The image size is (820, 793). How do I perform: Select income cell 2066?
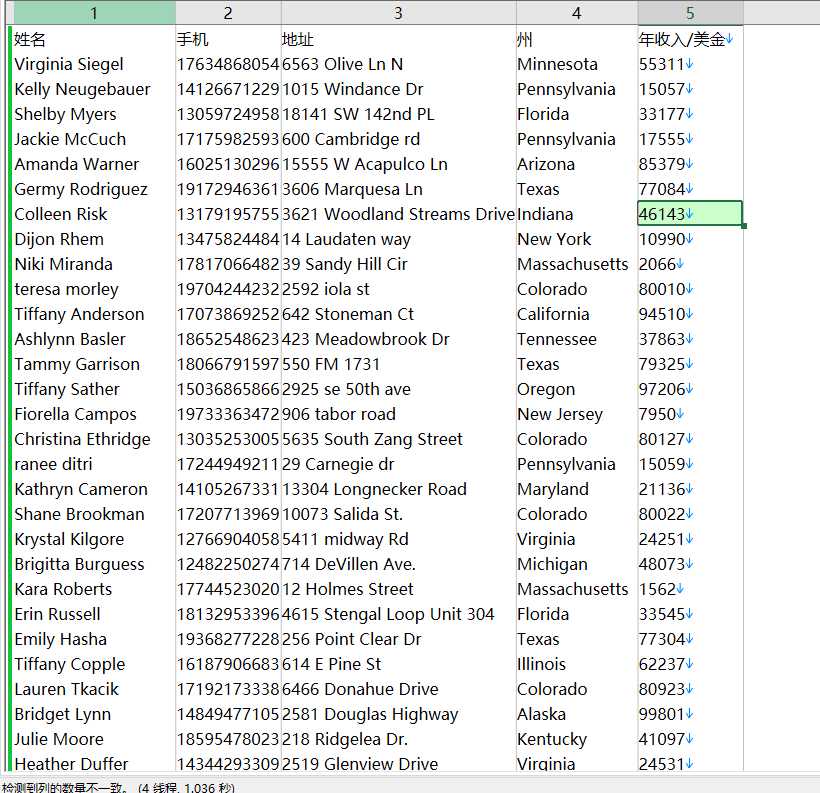pyautogui.click(x=690, y=264)
